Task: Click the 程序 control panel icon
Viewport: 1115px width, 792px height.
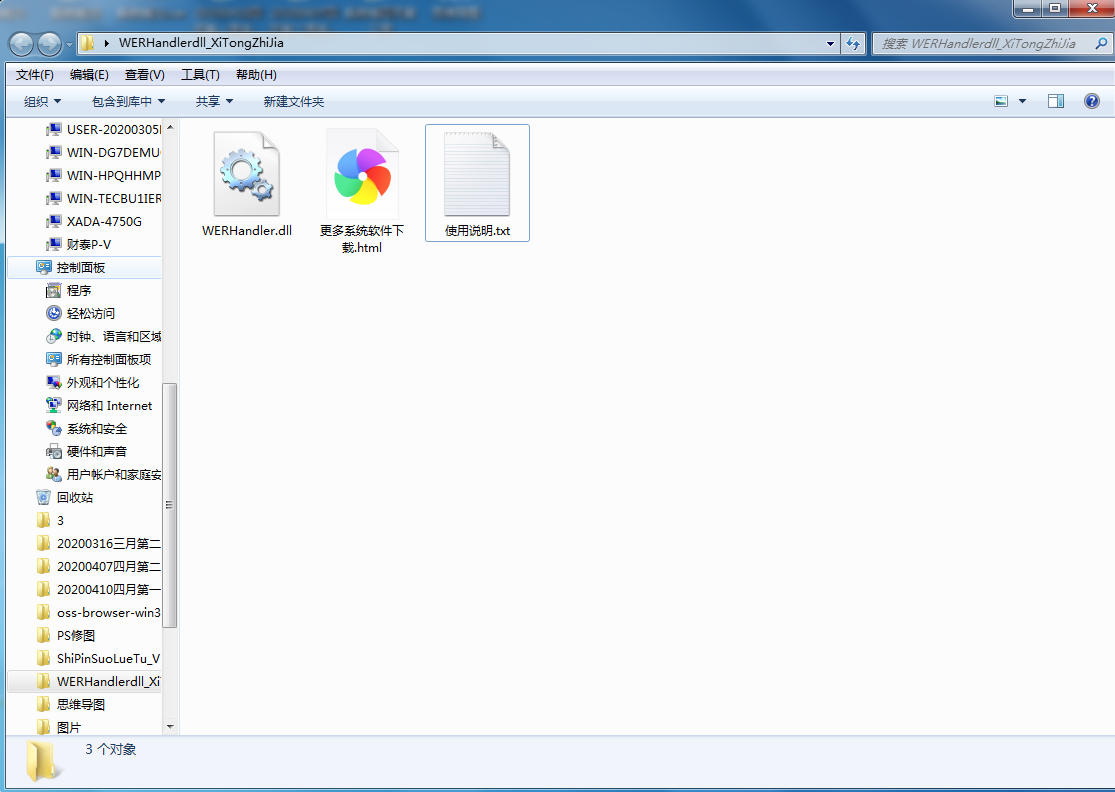Action: tap(53, 291)
